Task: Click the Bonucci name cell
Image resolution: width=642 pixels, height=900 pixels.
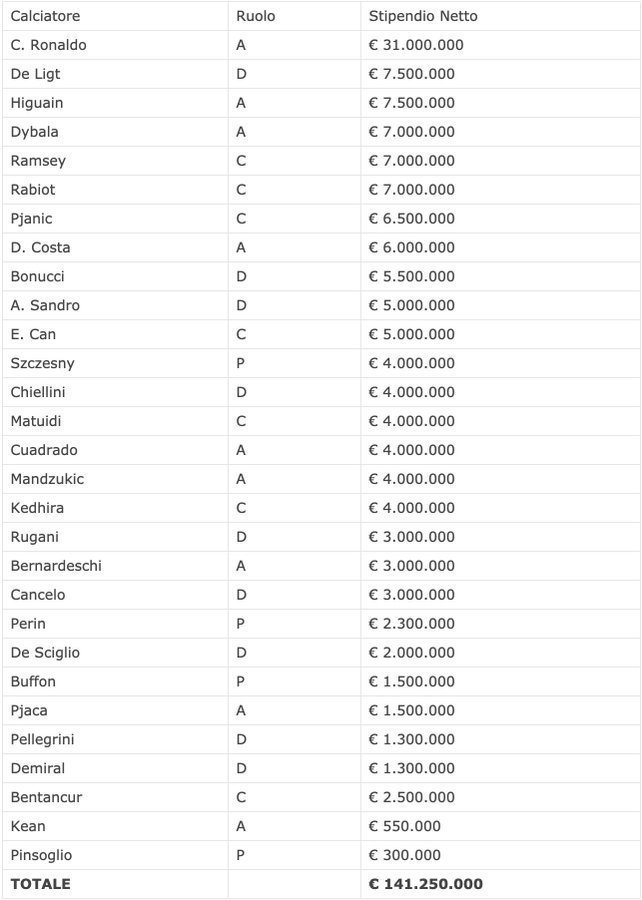Action: point(37,276)
